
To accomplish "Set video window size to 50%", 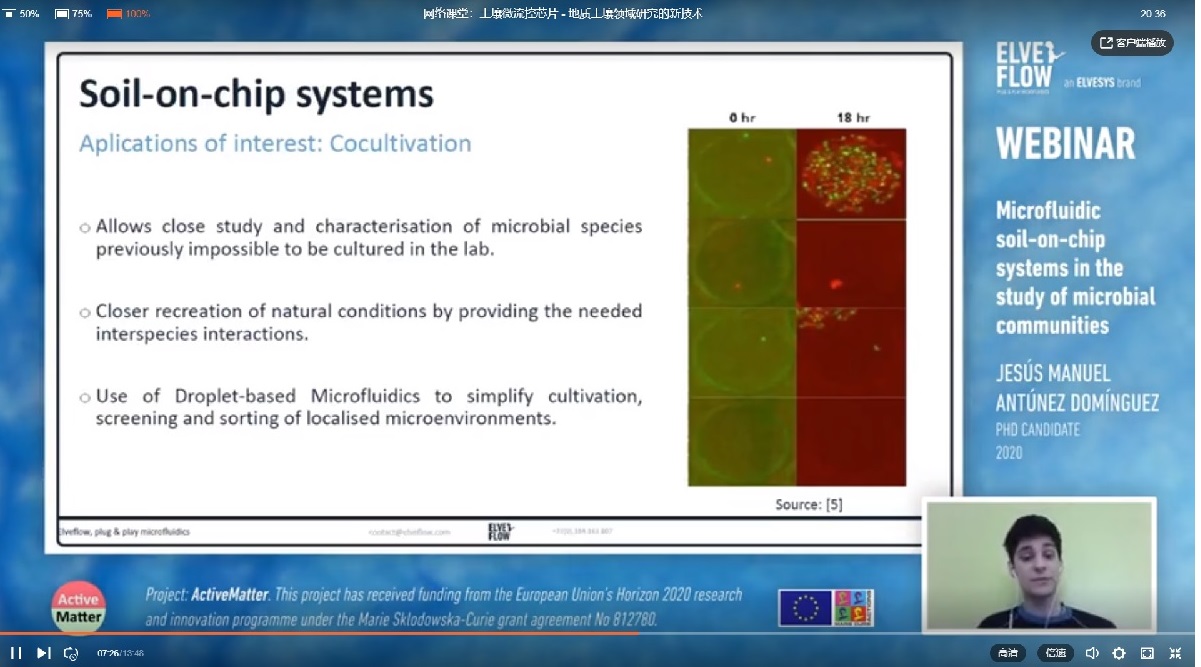I will coord(23,14).
